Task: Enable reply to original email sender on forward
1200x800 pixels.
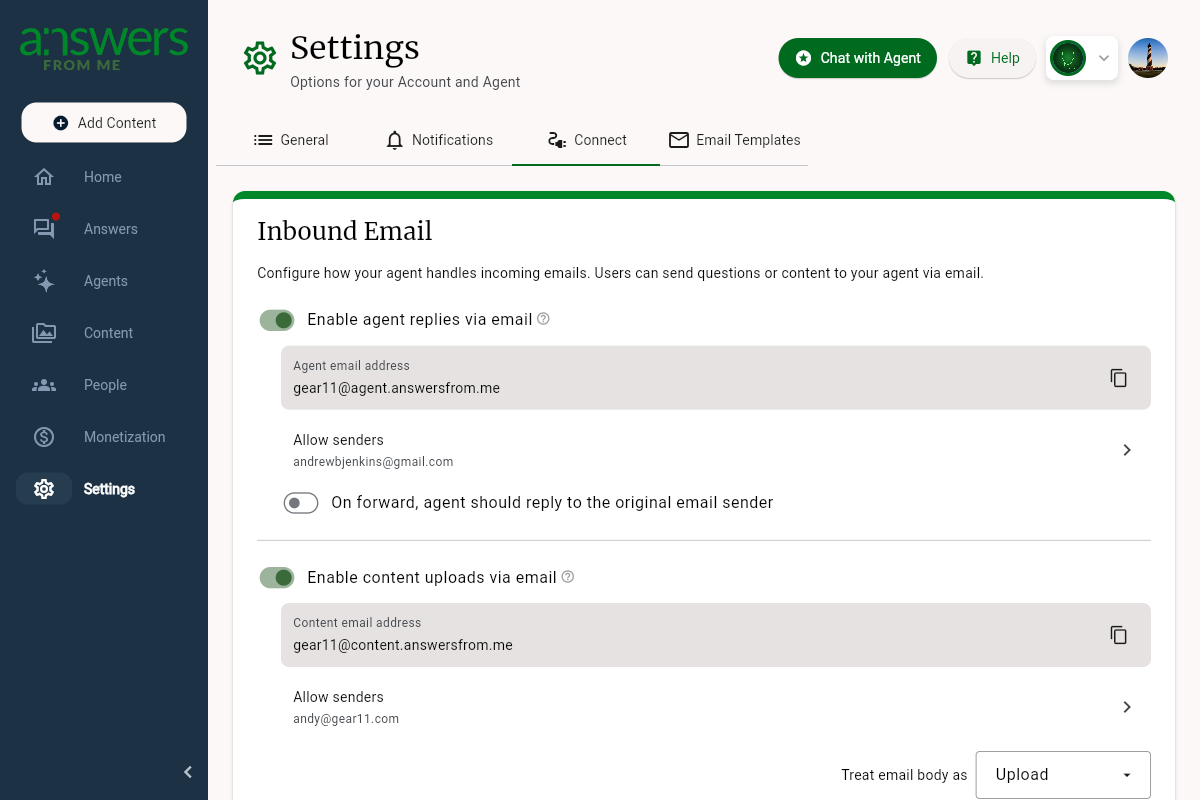Action: click(x=300, y=502)
